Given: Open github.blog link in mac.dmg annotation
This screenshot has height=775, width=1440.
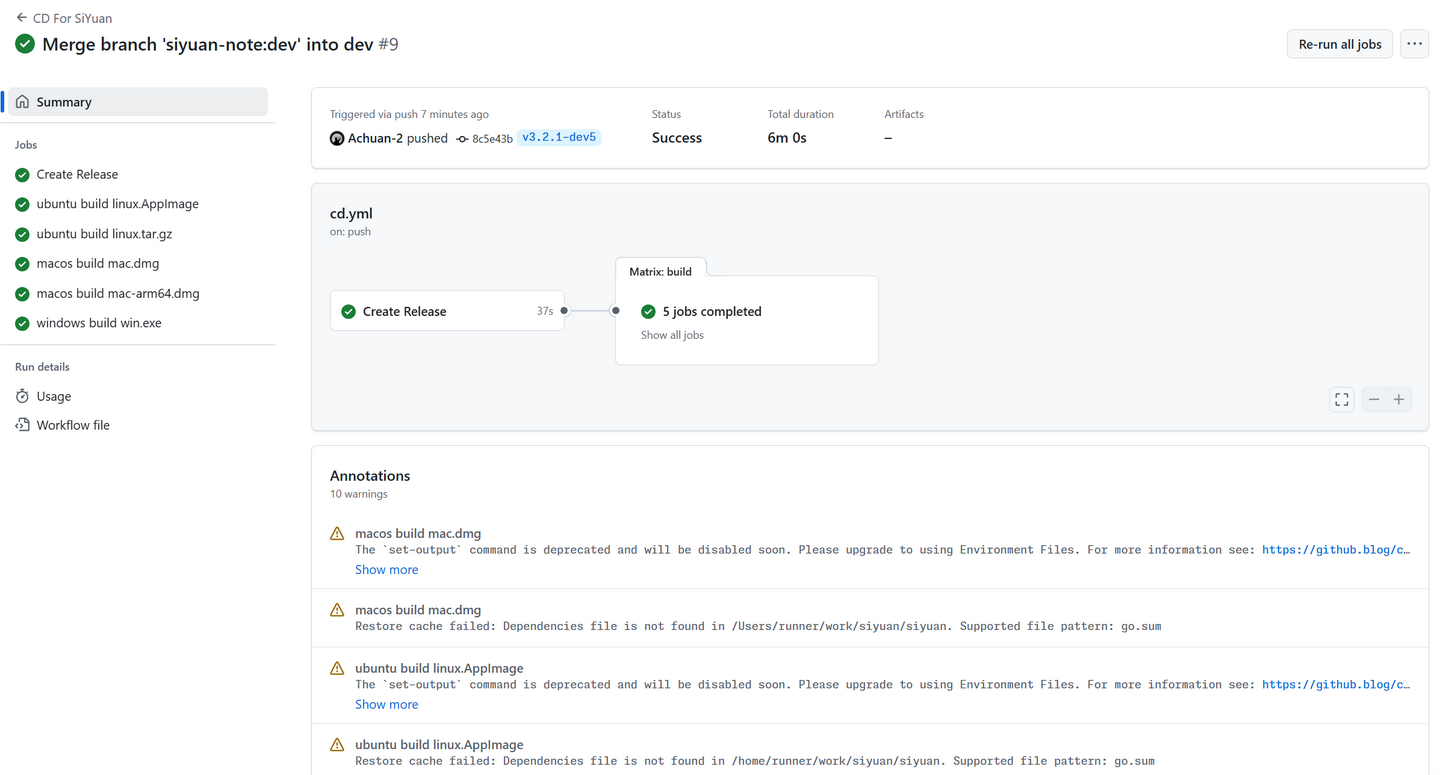Looking at the screenshot, I should (1336, 550).
